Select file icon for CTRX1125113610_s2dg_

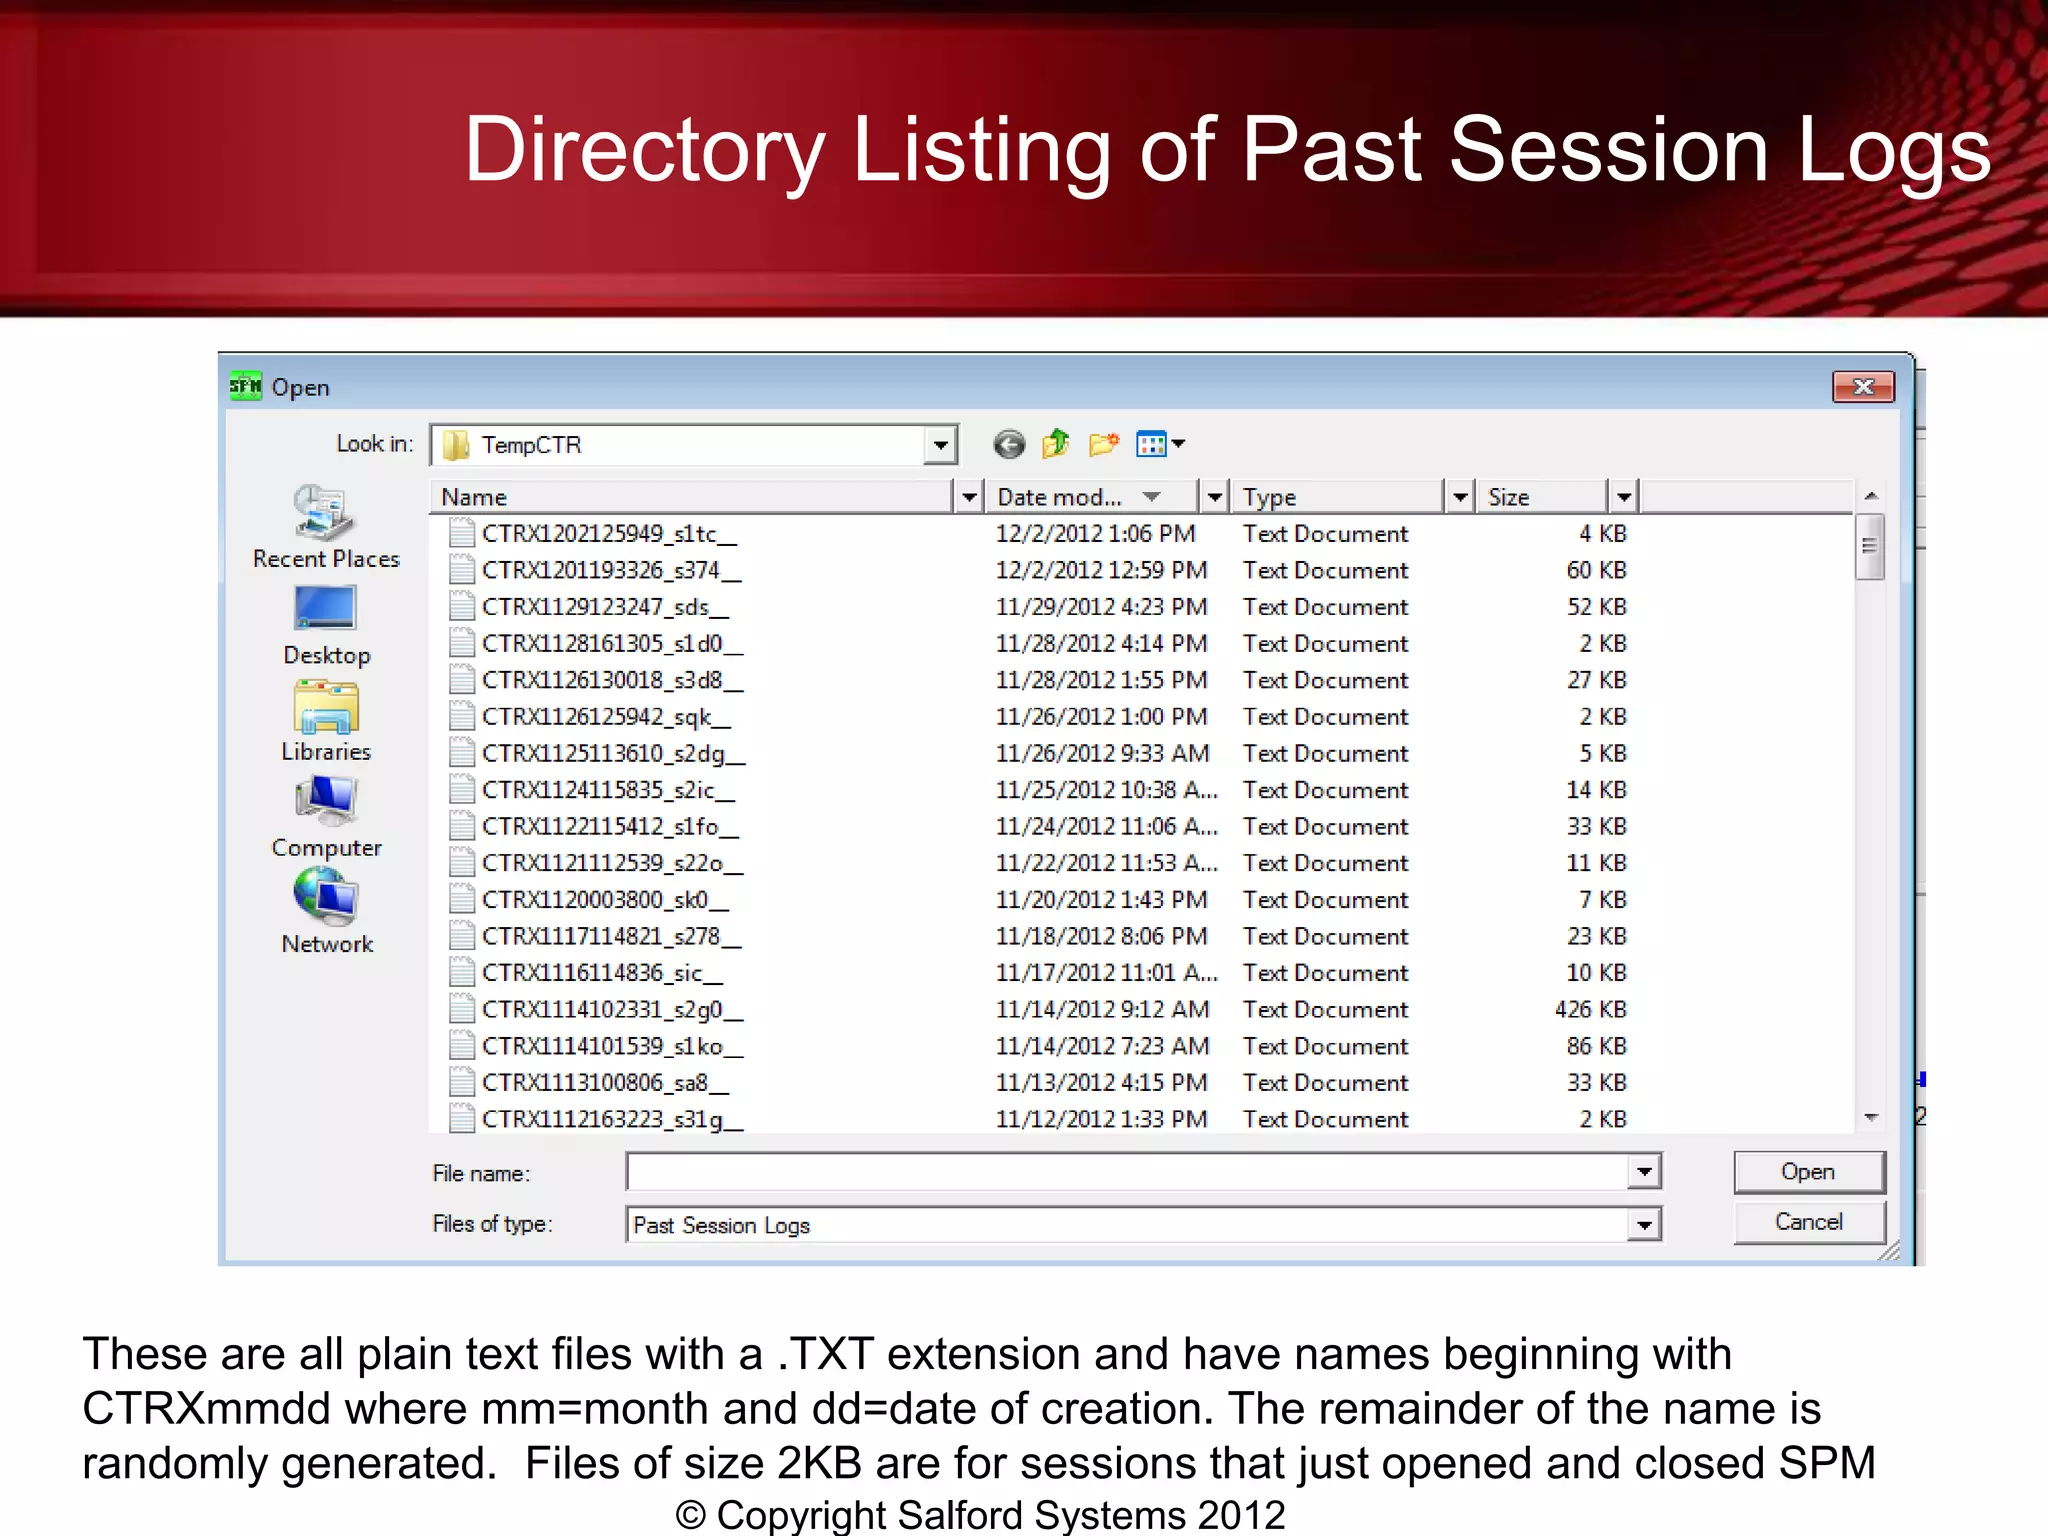pyautogui.click(x=461, y=753)
